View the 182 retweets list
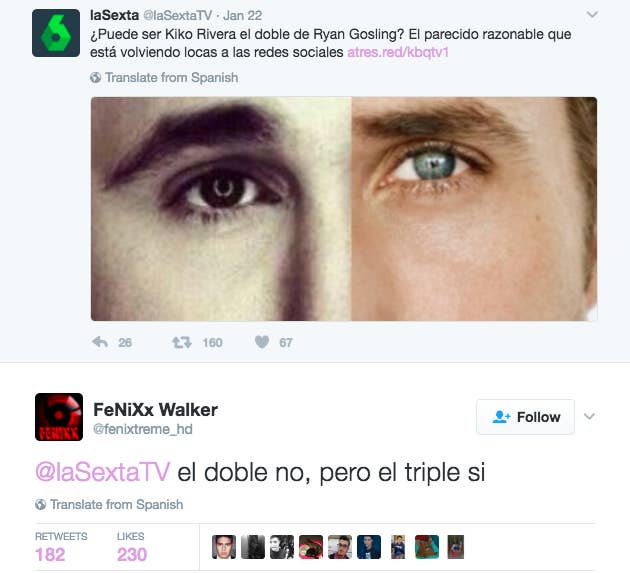 coord(61,547)
